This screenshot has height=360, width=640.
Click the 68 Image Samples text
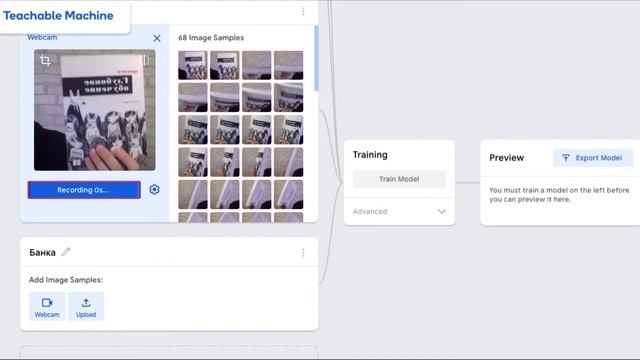pos(211,38)
